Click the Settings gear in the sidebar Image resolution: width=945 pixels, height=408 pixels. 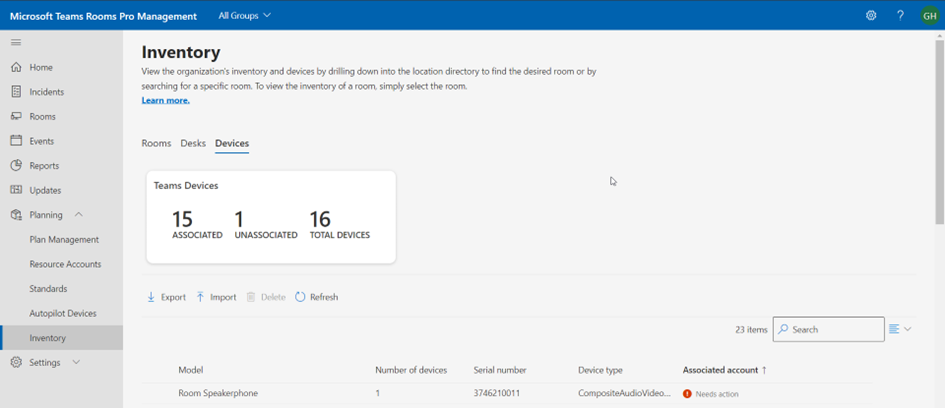16,363
